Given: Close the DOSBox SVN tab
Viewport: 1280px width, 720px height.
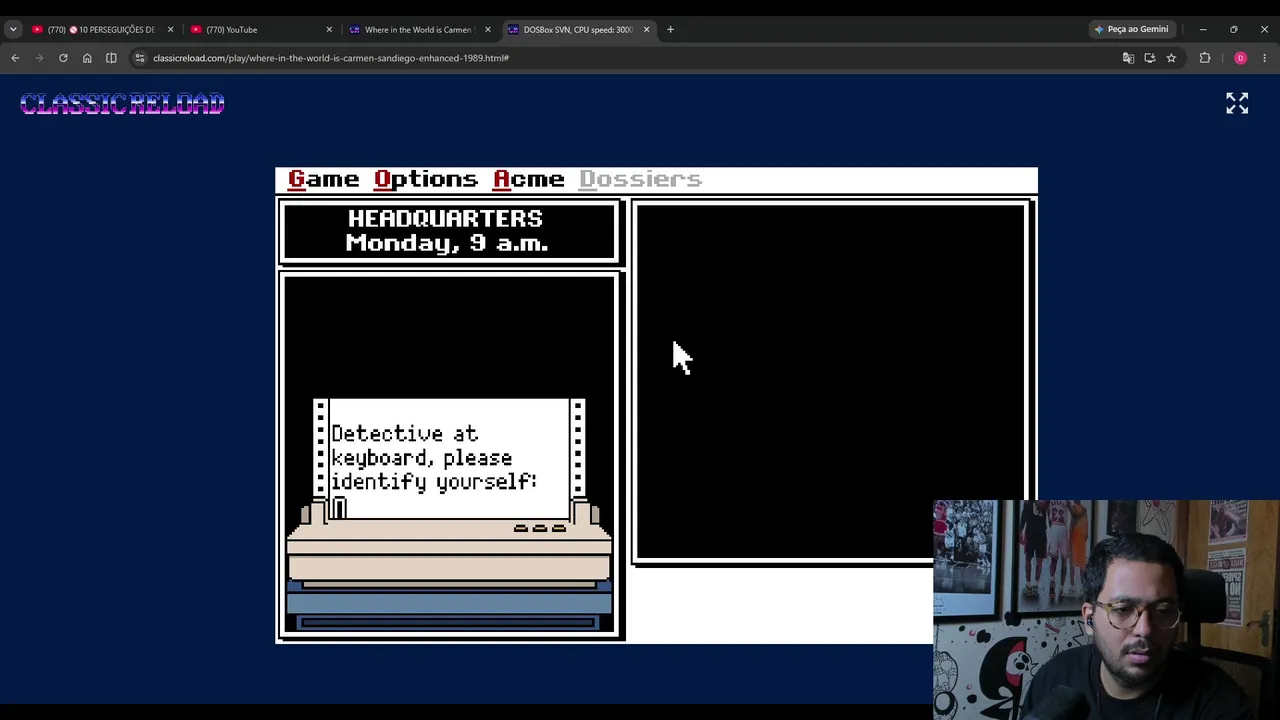Looking at the screenshot, I should coord(646,30).
